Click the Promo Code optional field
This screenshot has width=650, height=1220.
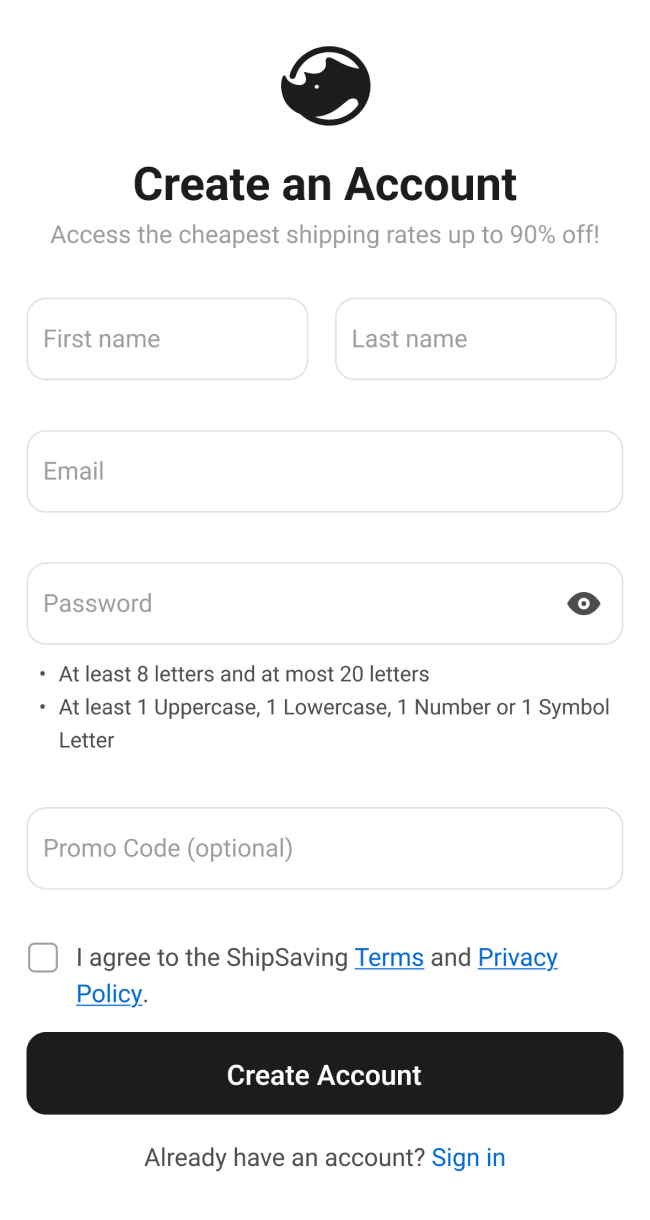click(x=325, y=849)
